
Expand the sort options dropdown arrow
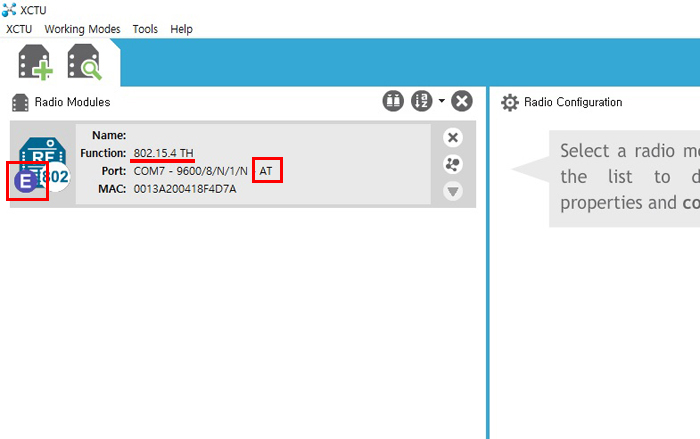(442, 101)
